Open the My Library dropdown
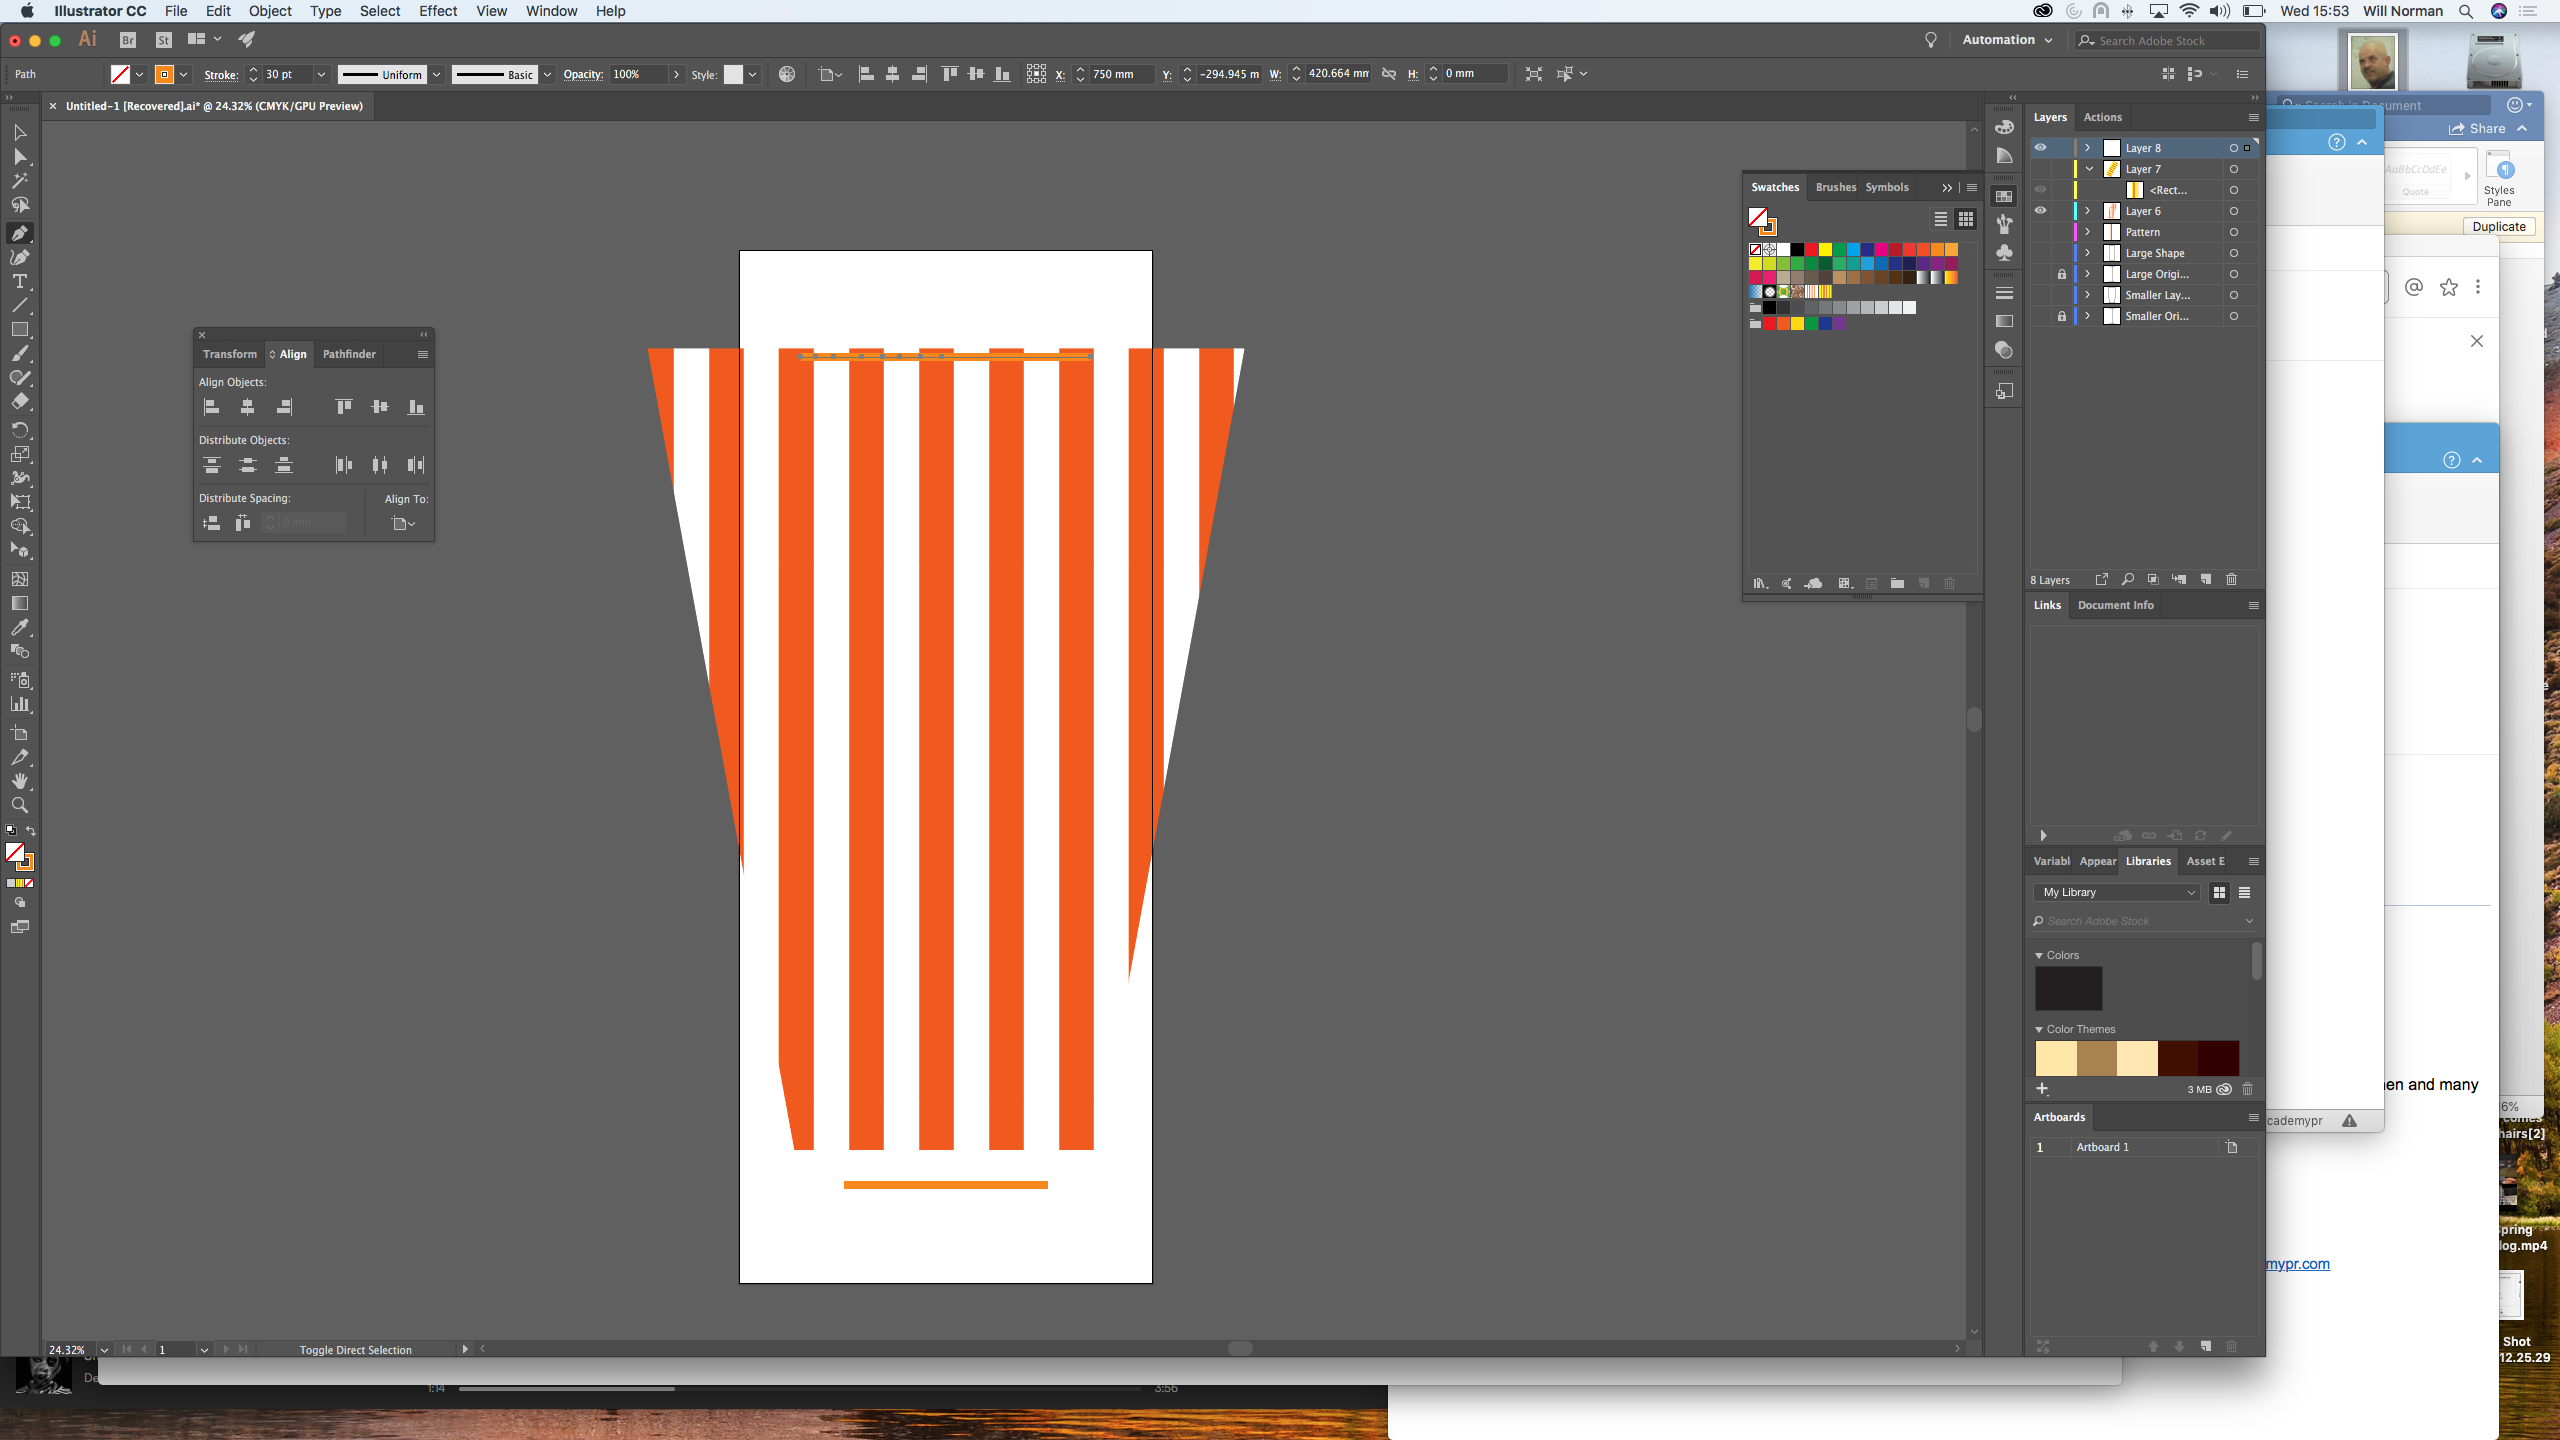The width and height of the screenshot is (2560, 1440). [x=2118, y=892]
